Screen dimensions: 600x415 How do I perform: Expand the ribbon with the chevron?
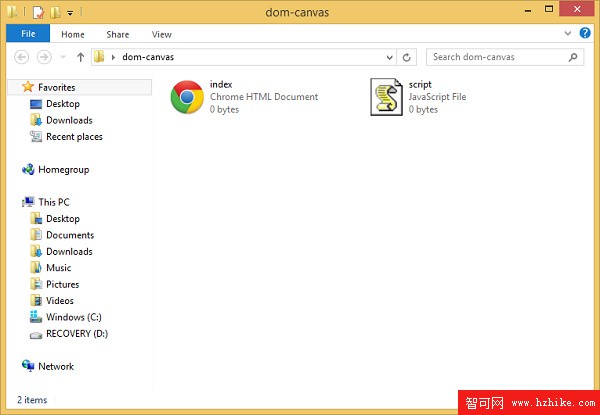point(569,34)
